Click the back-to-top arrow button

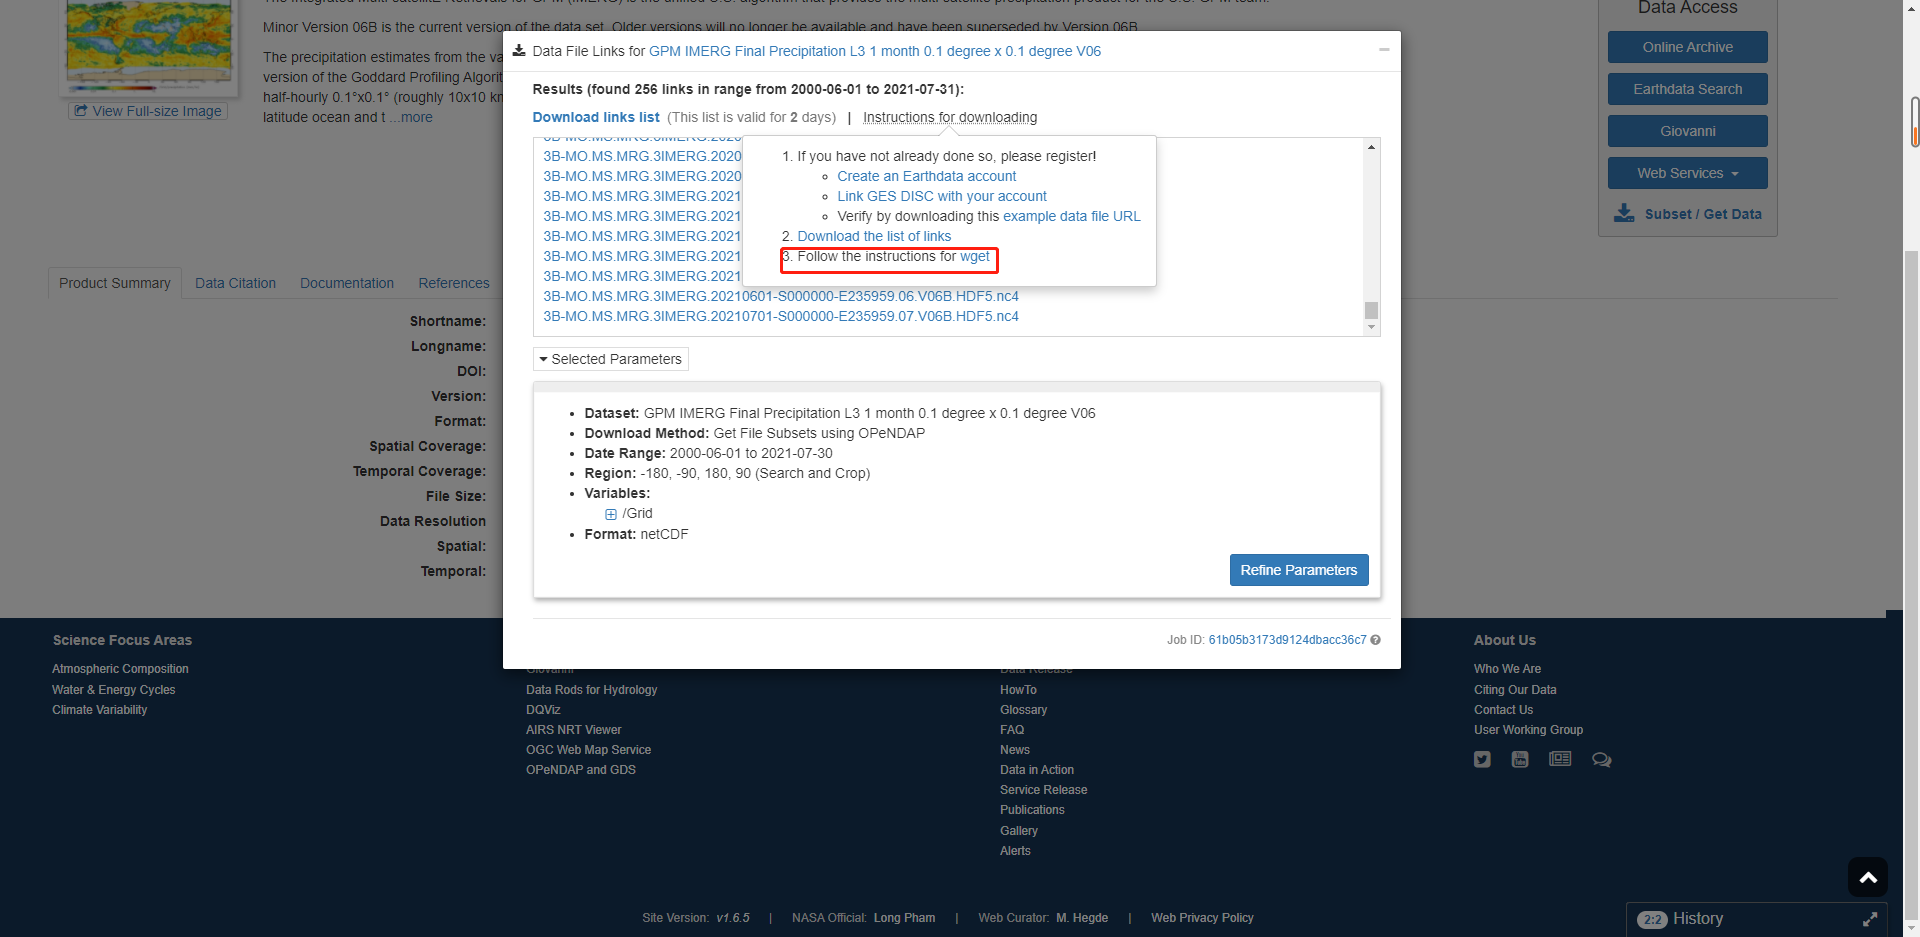coord(1868,878)
